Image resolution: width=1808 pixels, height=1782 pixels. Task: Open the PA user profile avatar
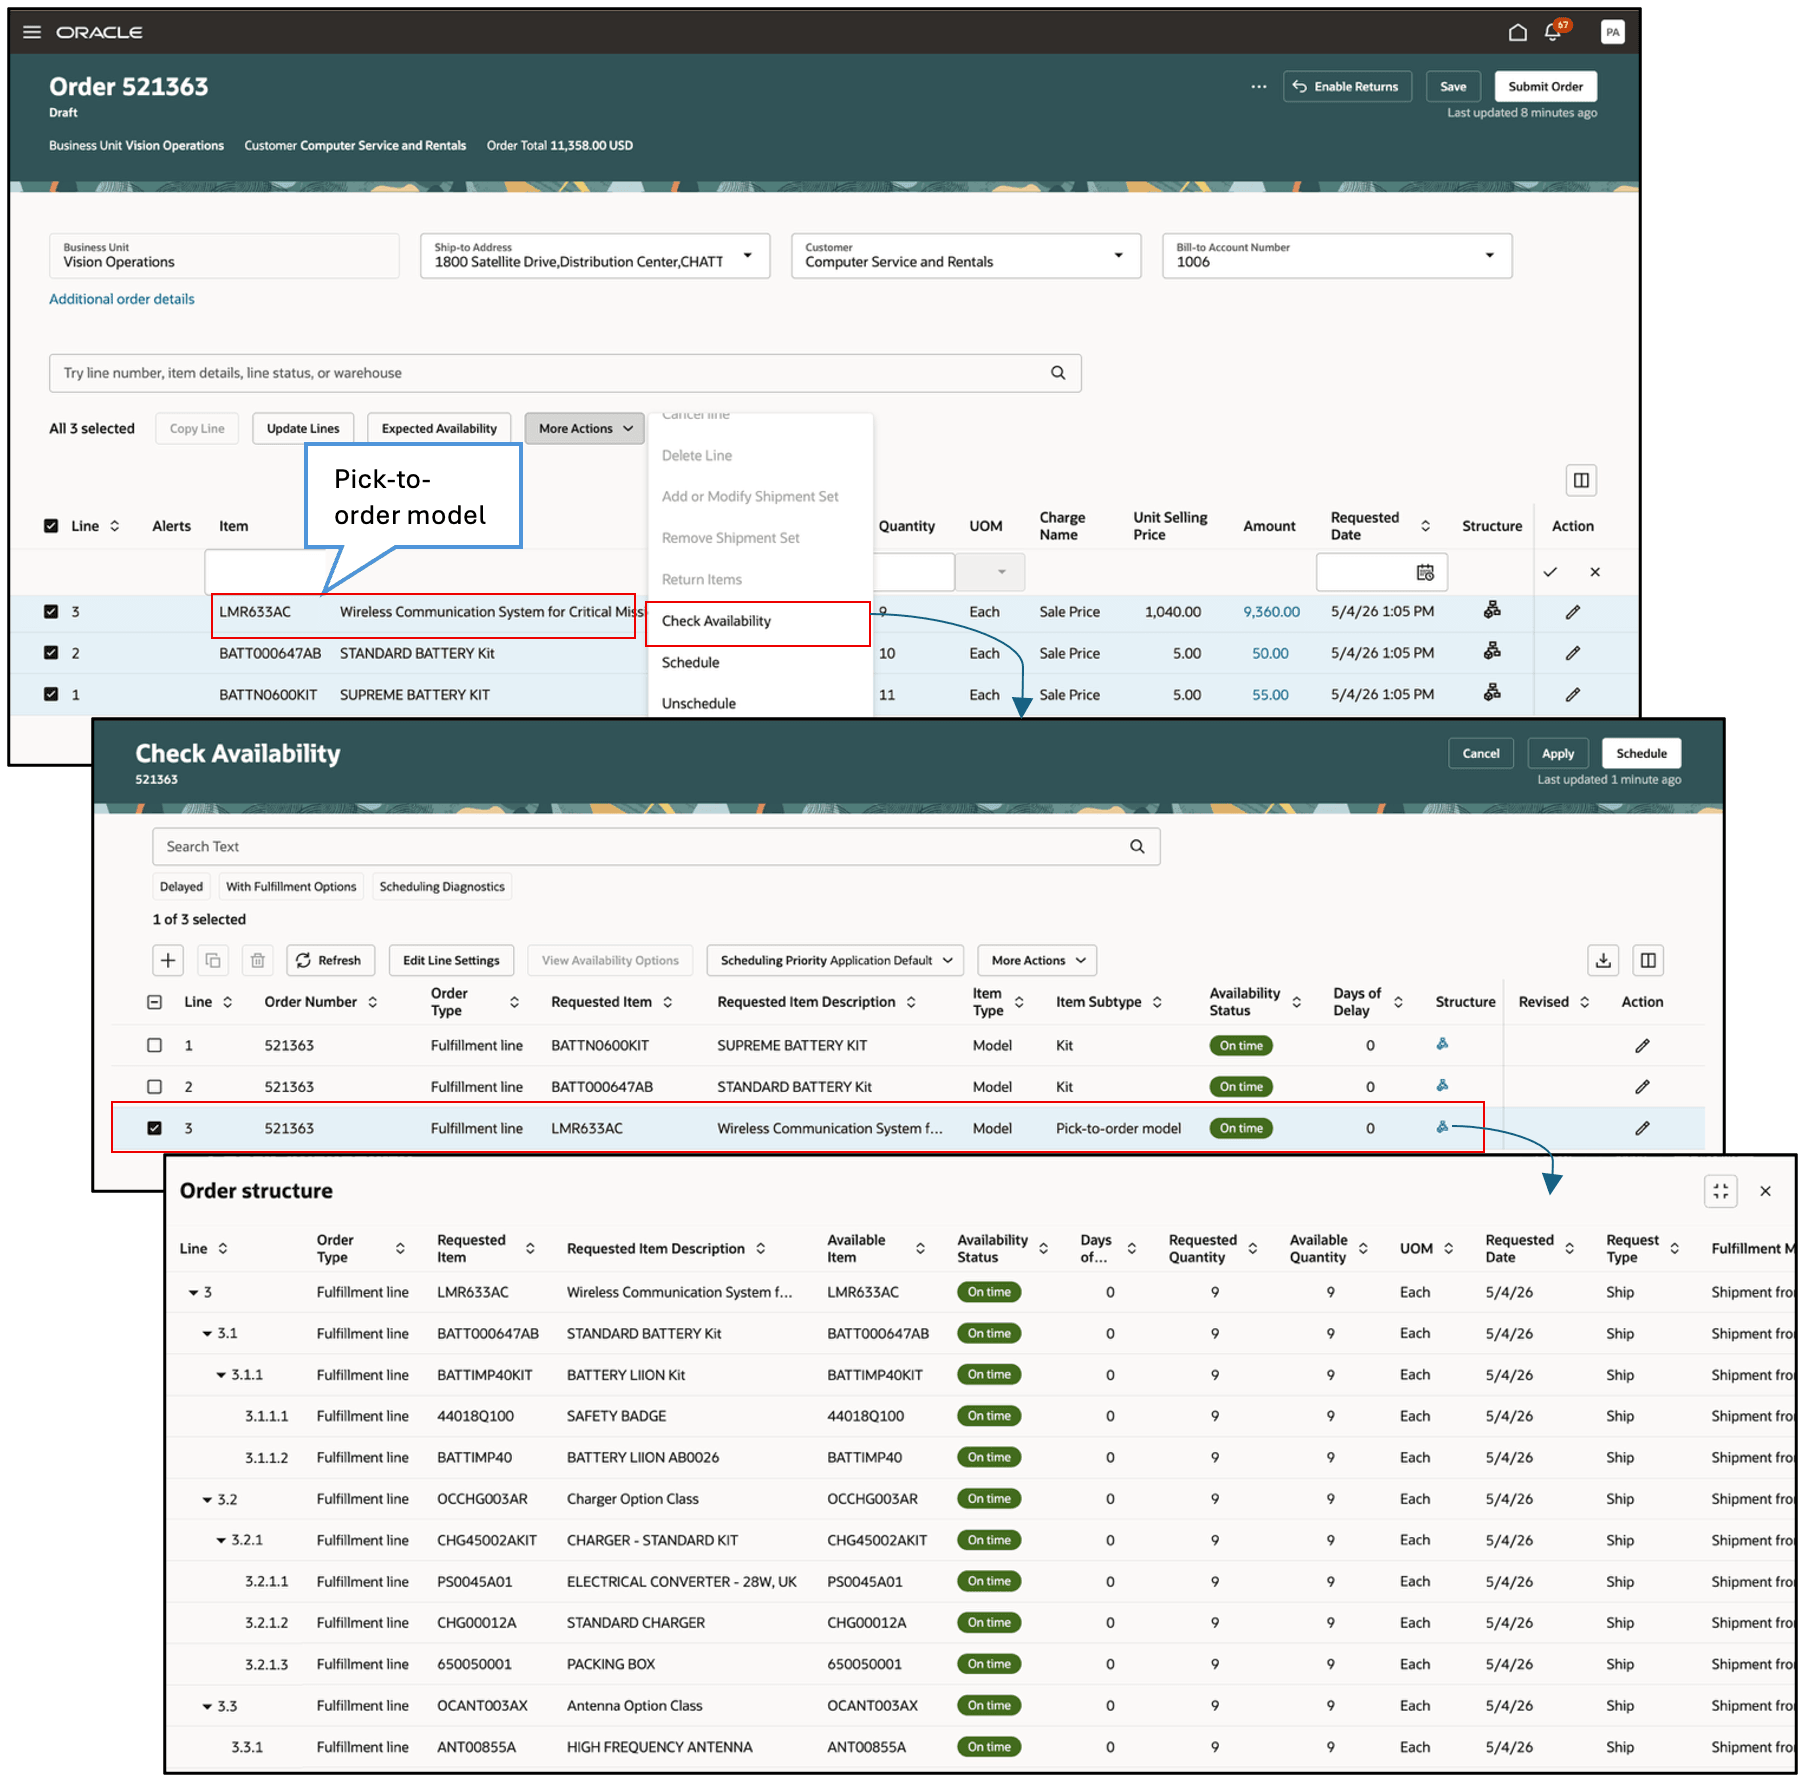click(1612, 32)
